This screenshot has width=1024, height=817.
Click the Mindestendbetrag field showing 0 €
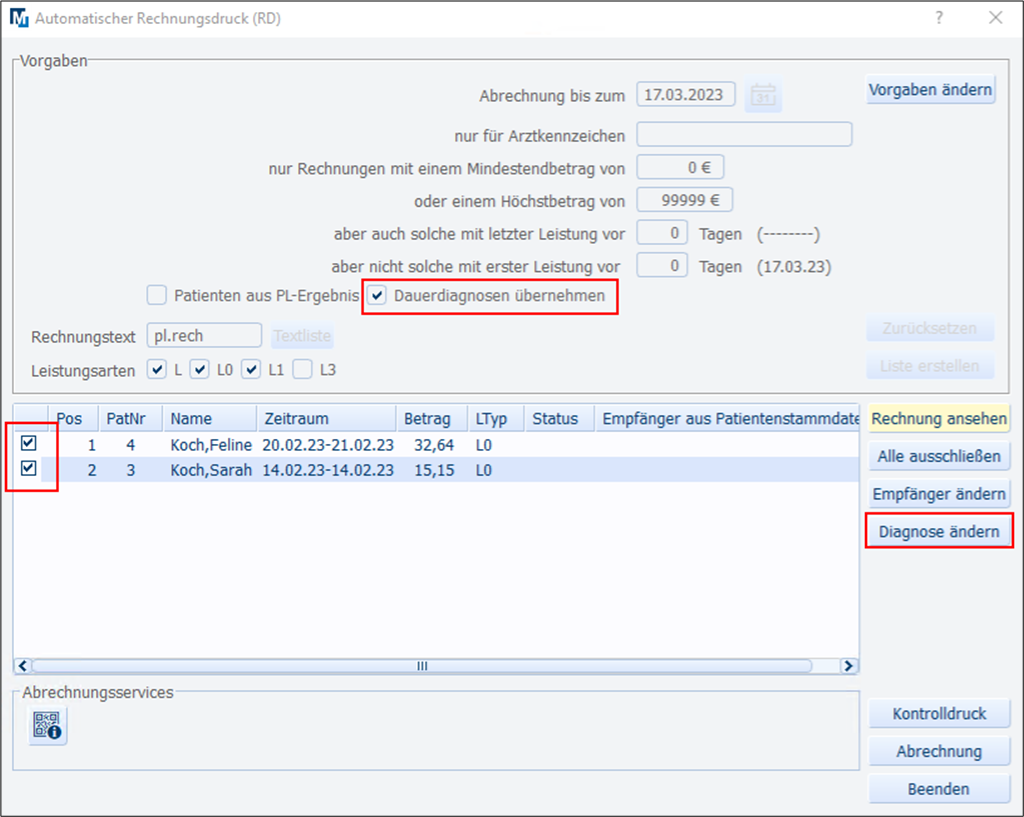[680, 167]
